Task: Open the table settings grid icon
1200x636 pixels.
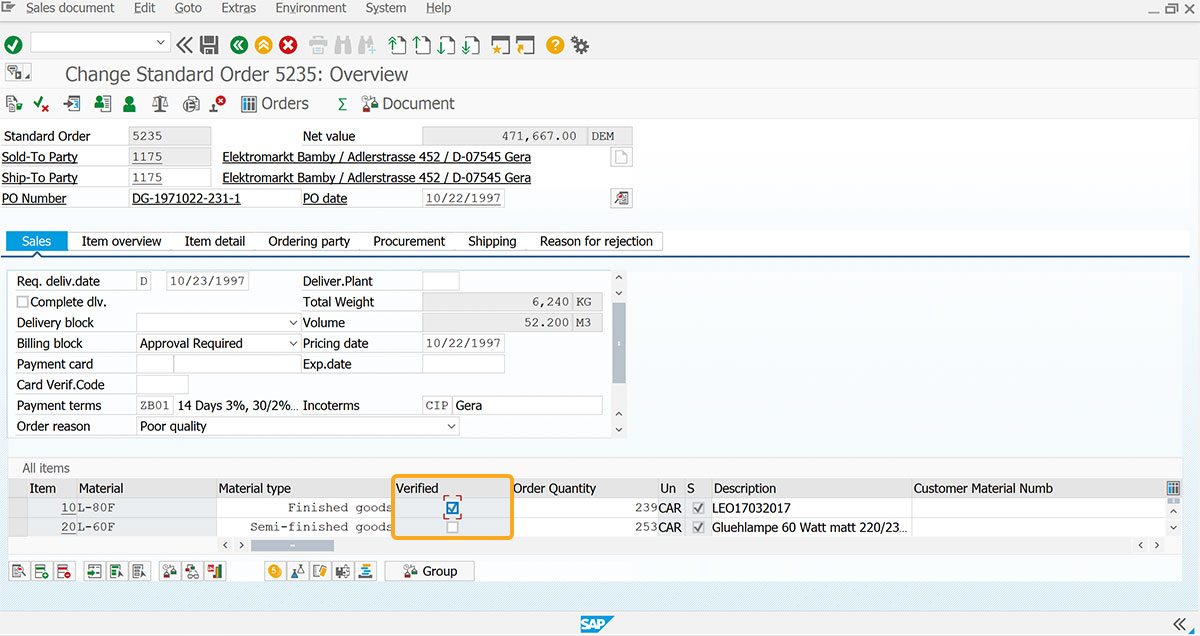Action: tap(1173, 488)
